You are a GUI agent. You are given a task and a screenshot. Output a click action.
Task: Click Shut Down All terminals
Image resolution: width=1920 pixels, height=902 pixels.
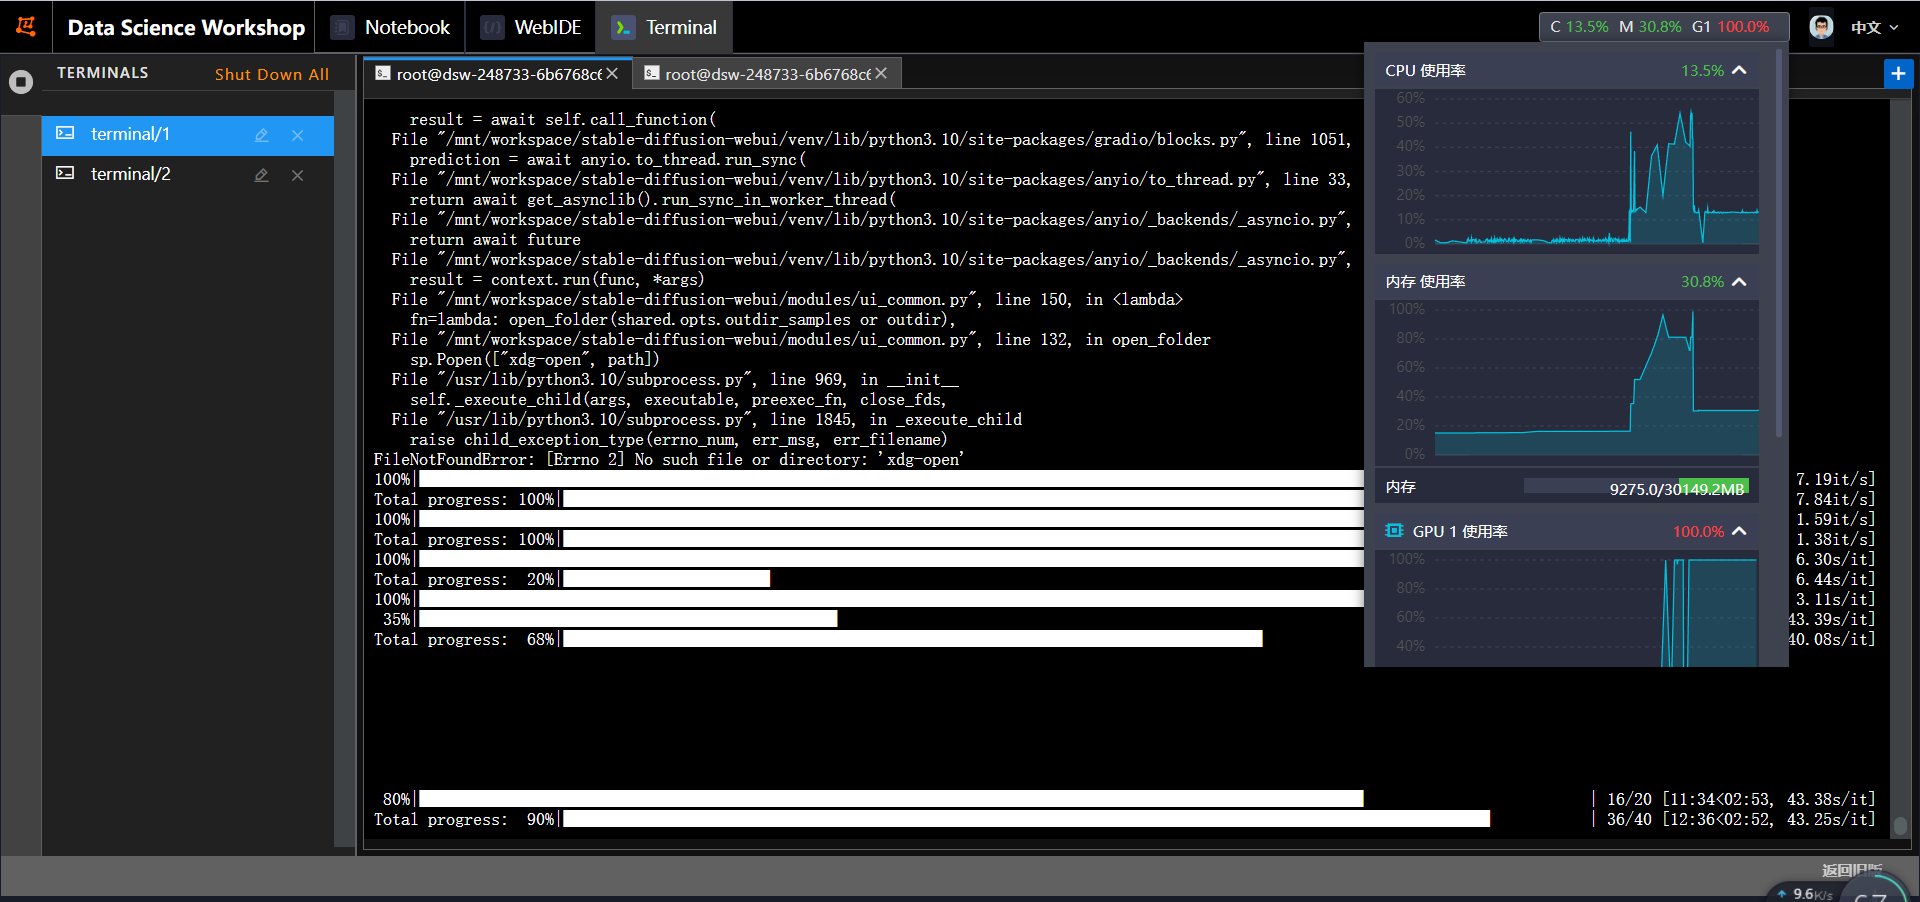(x=272, y=74)
